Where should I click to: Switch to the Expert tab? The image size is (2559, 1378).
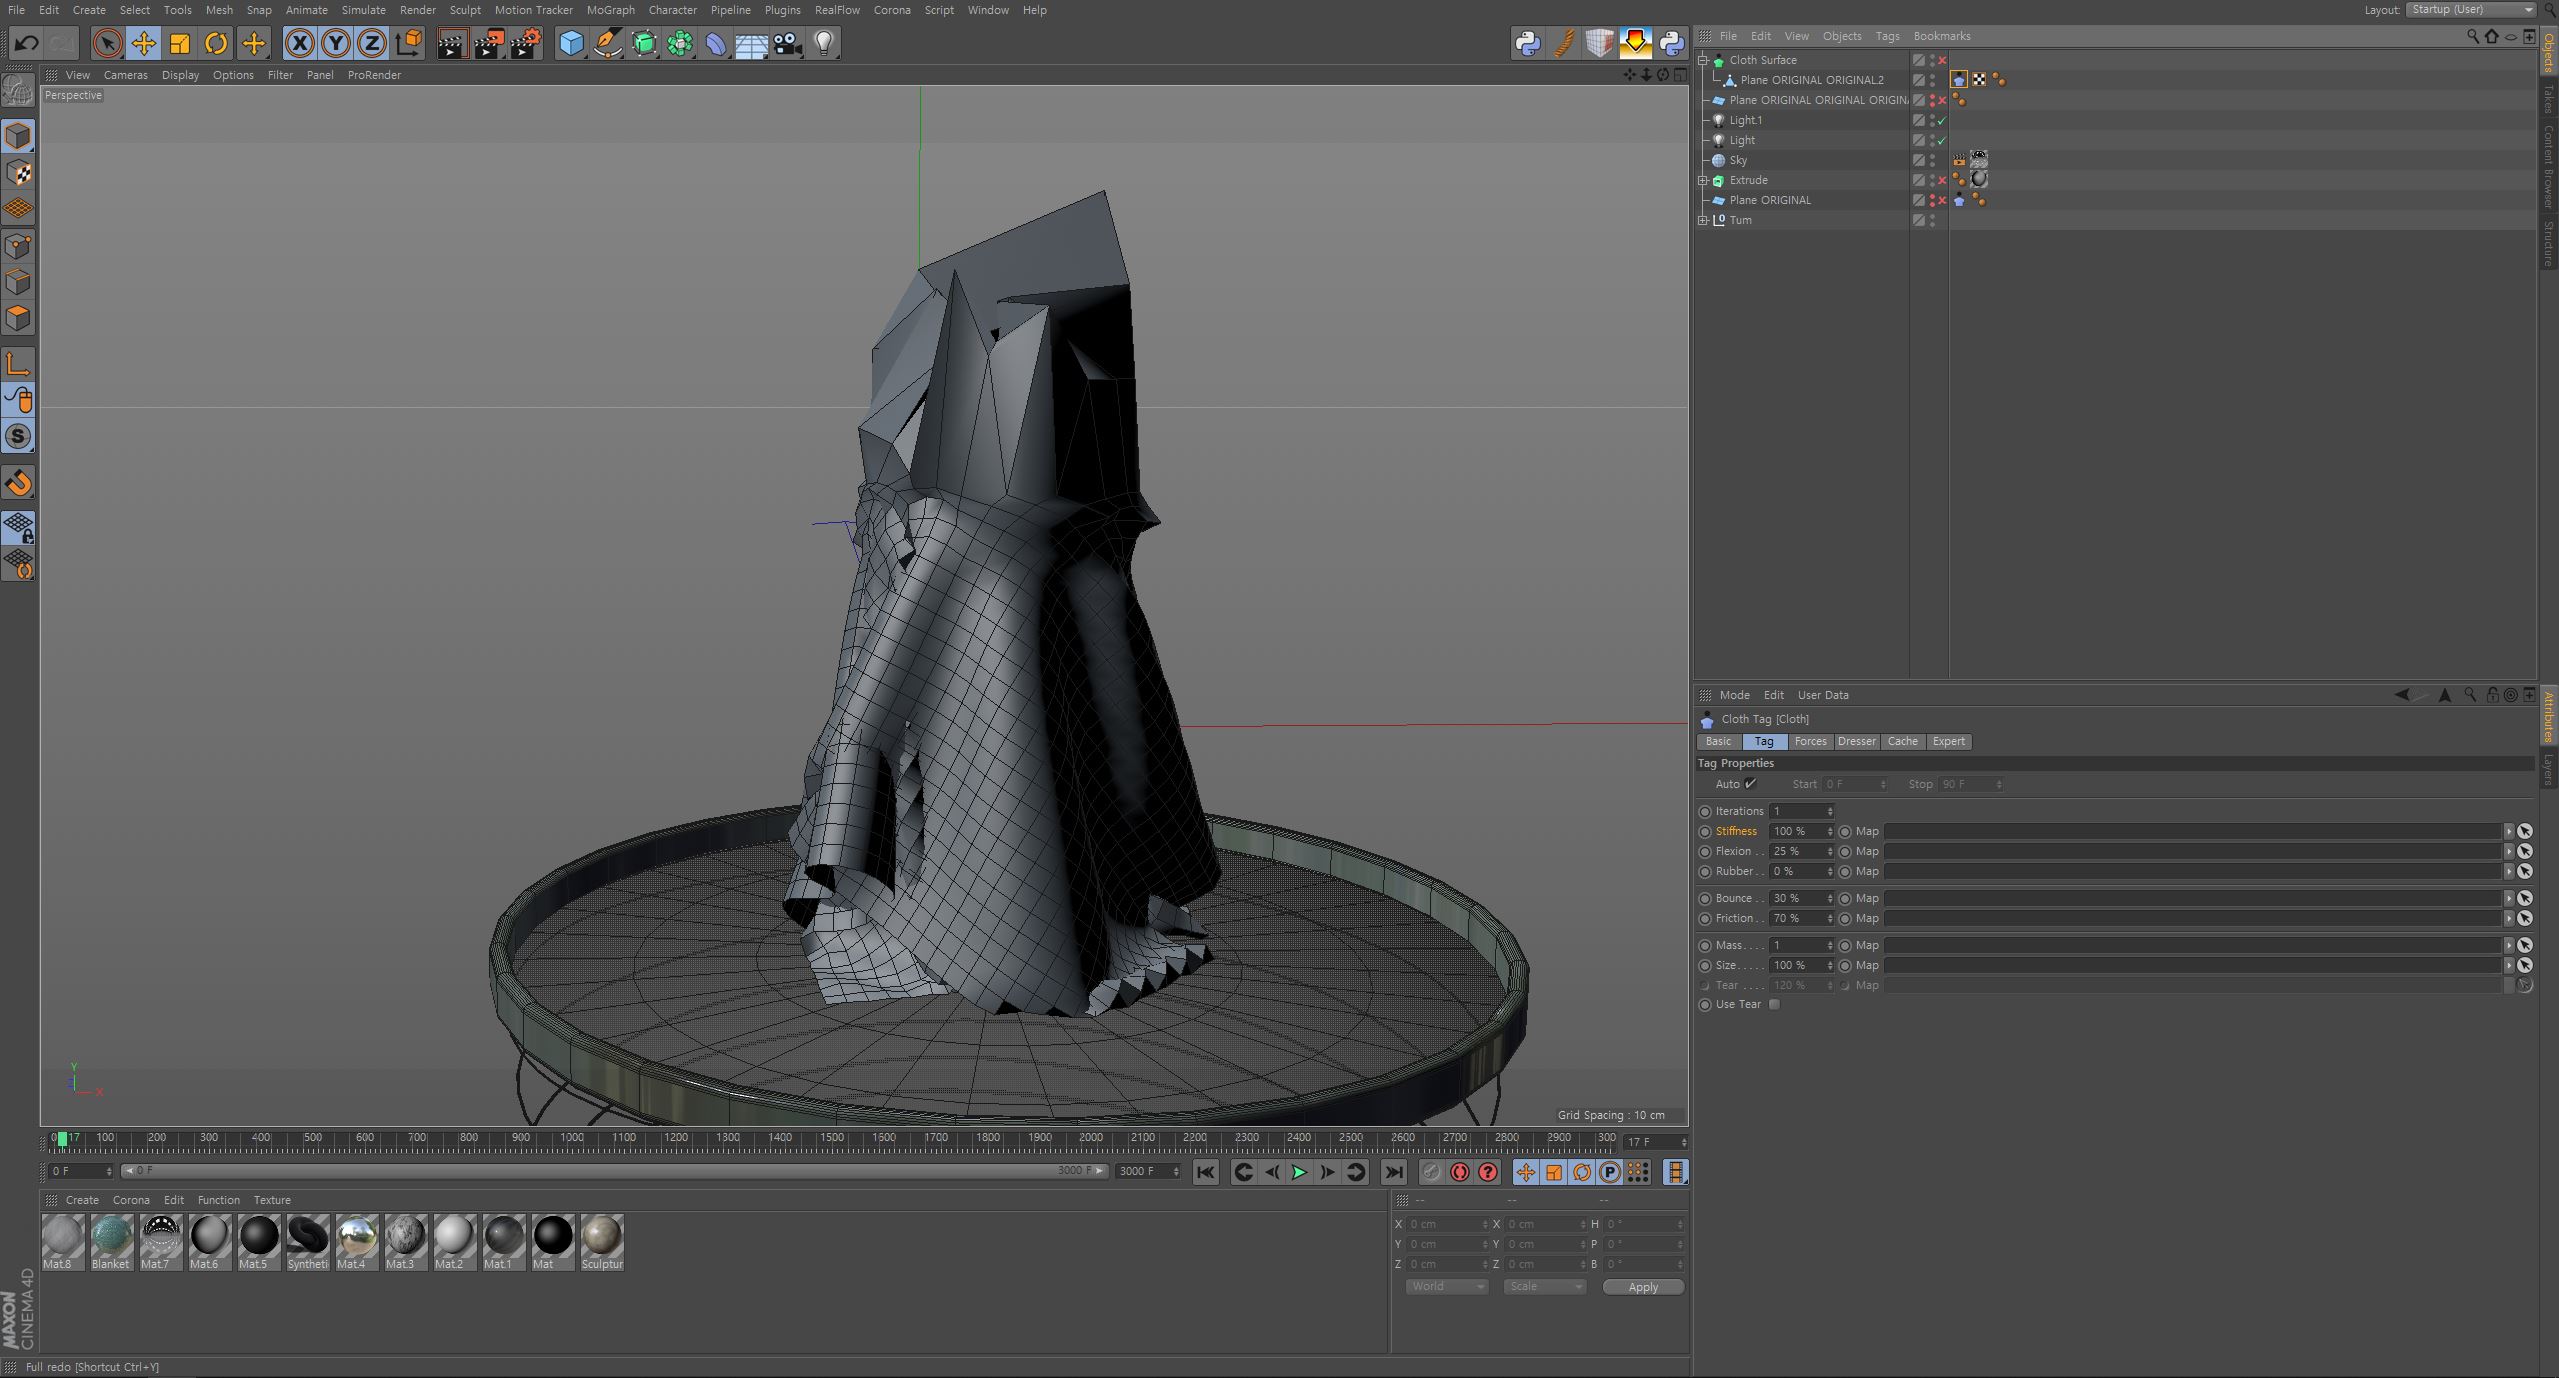[x=1948, y=741]
